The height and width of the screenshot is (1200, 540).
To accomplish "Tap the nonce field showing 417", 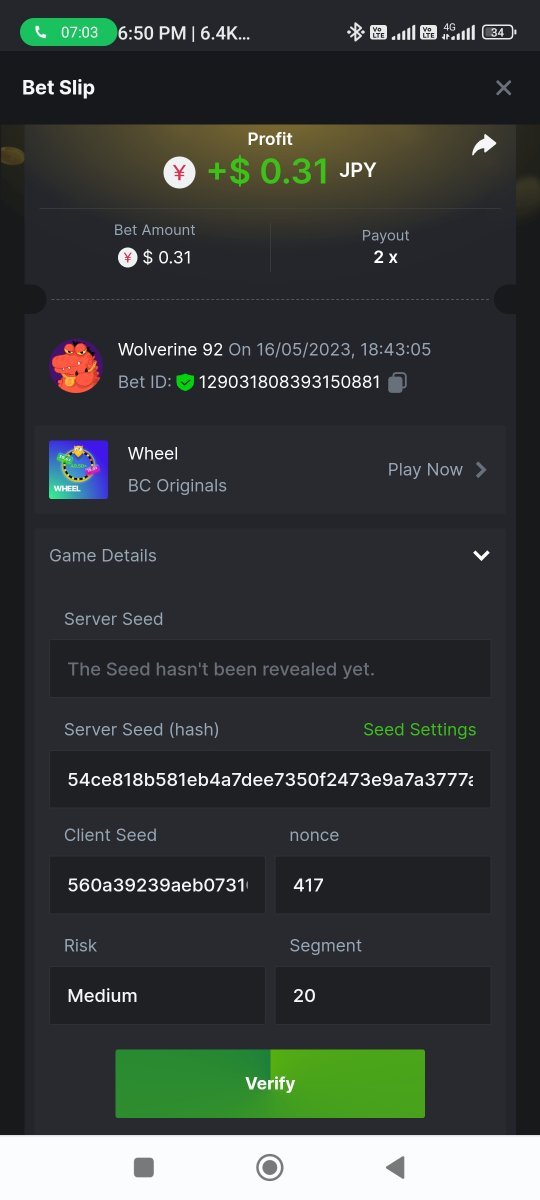I will tap(383, 885).
